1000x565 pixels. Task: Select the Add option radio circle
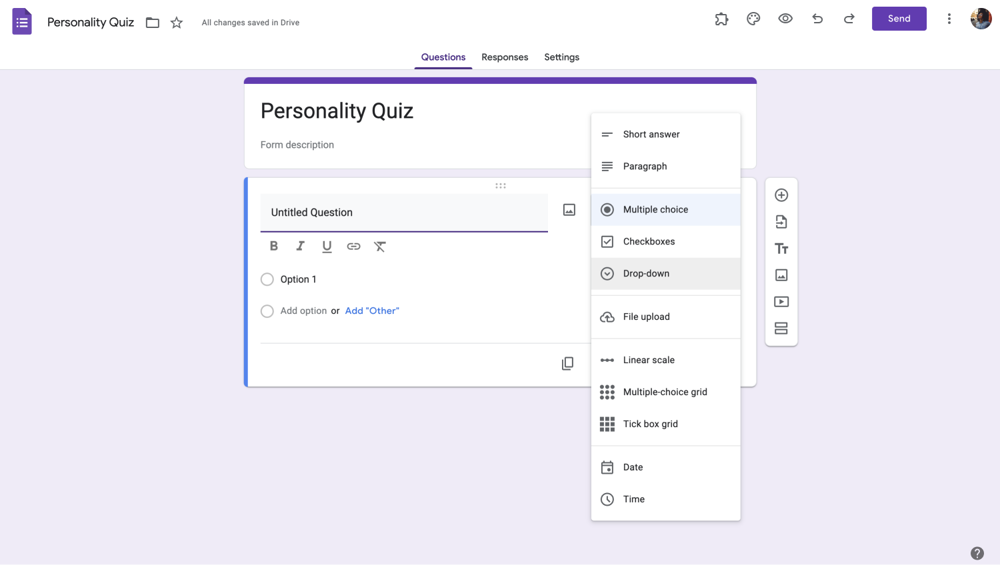(267, 311)
